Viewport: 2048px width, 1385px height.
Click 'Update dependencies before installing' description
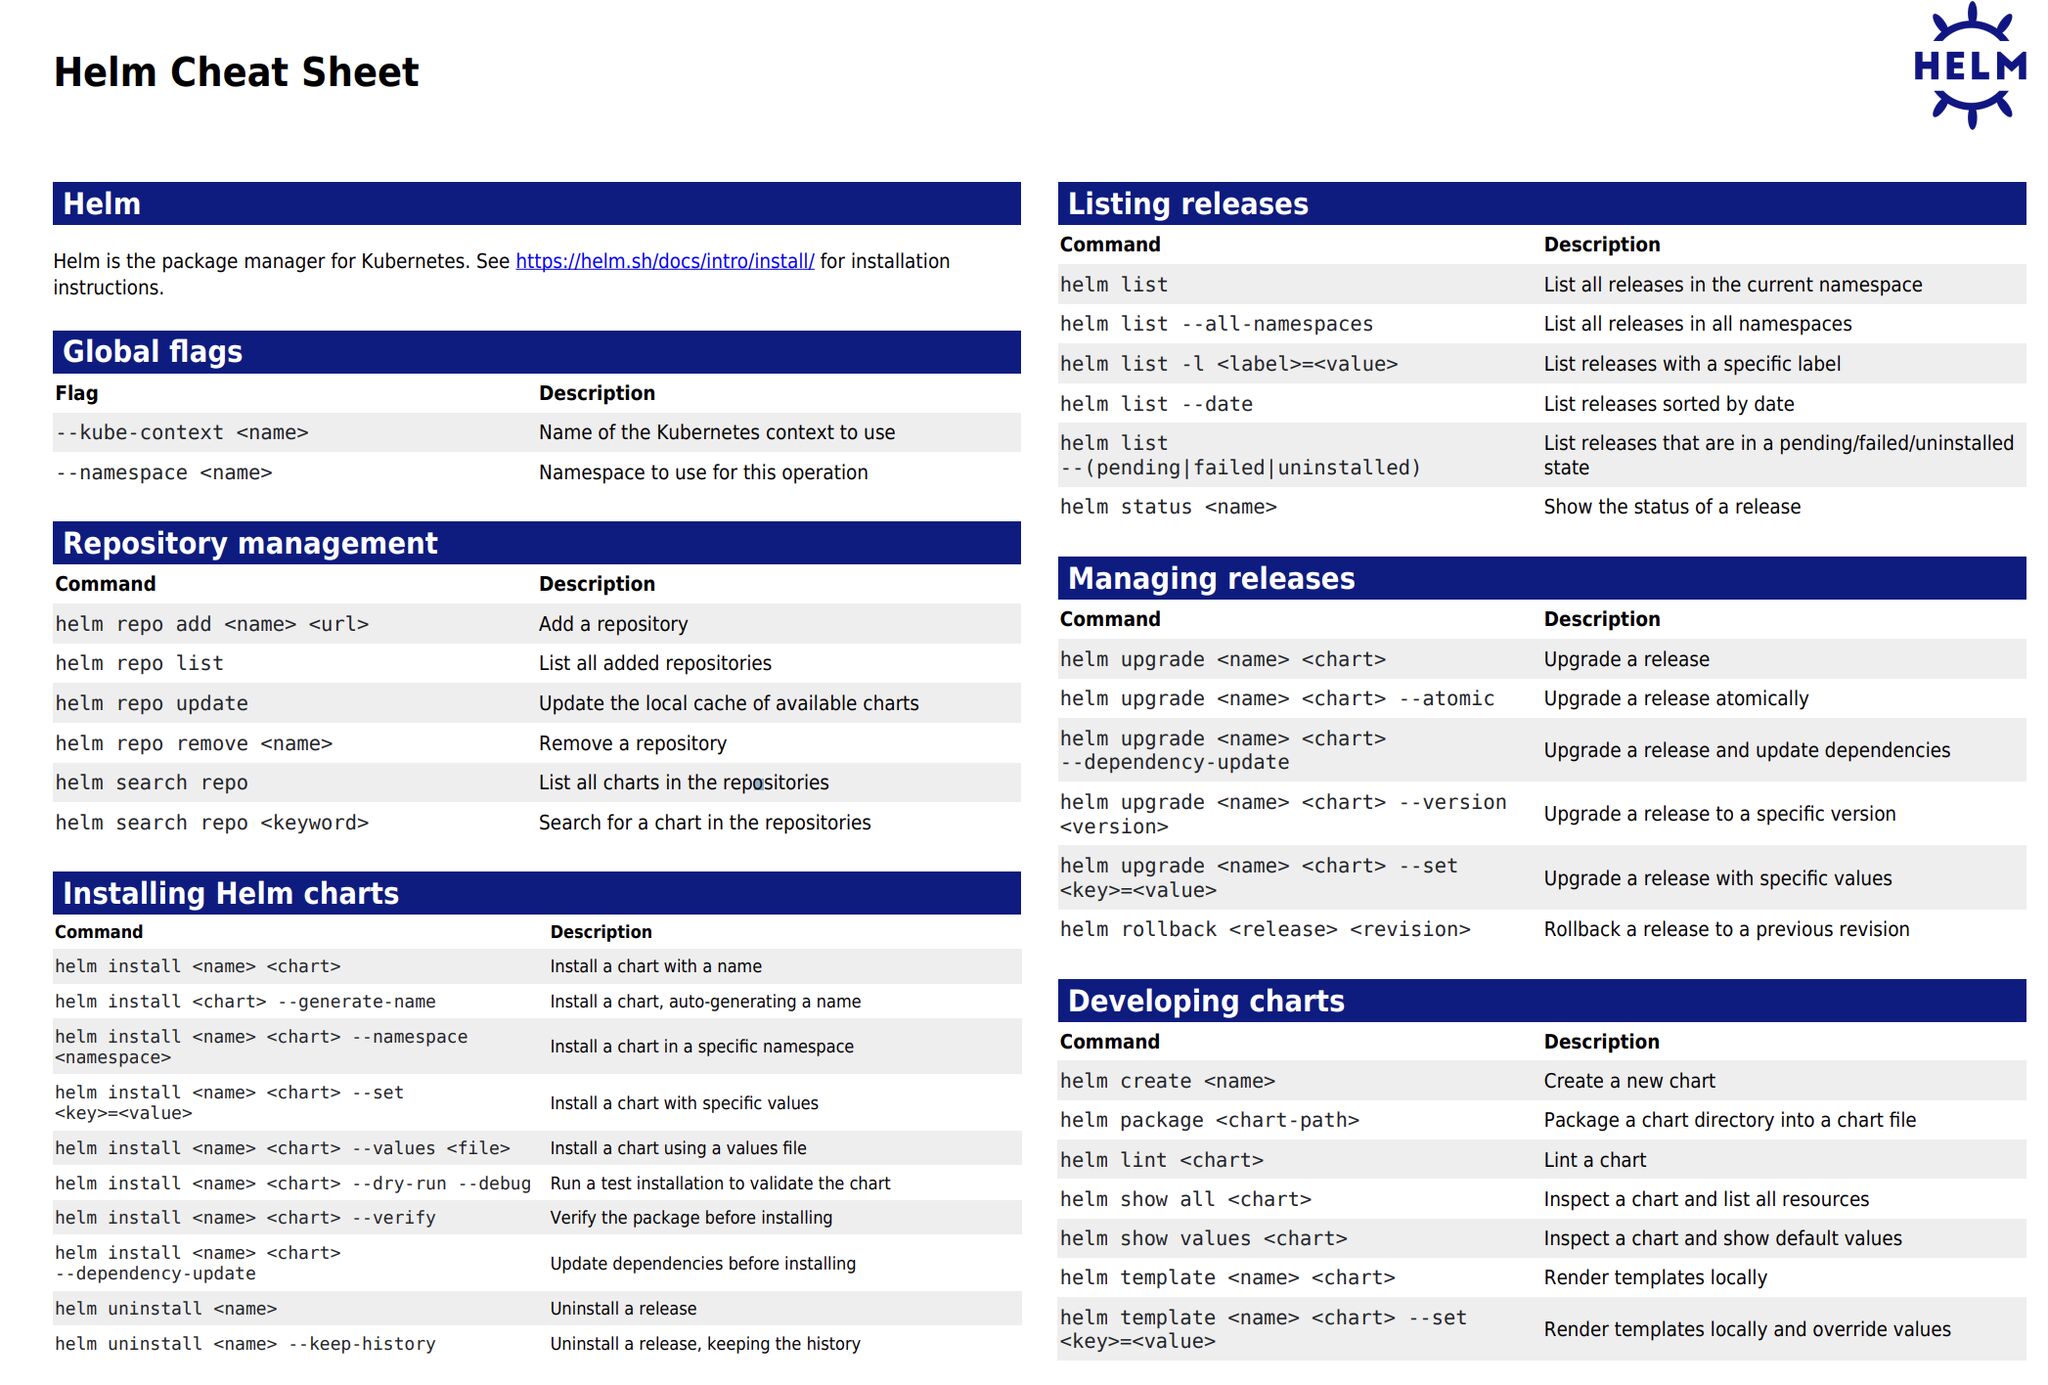[x=703, y=1264]
